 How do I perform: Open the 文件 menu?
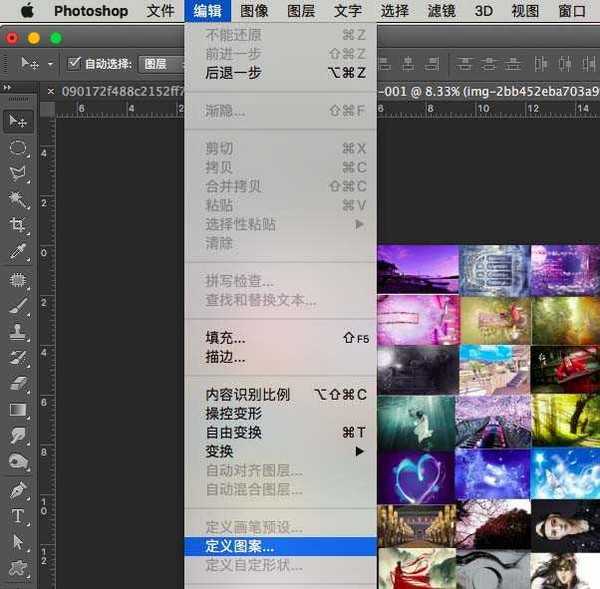(x=160, y=11)
